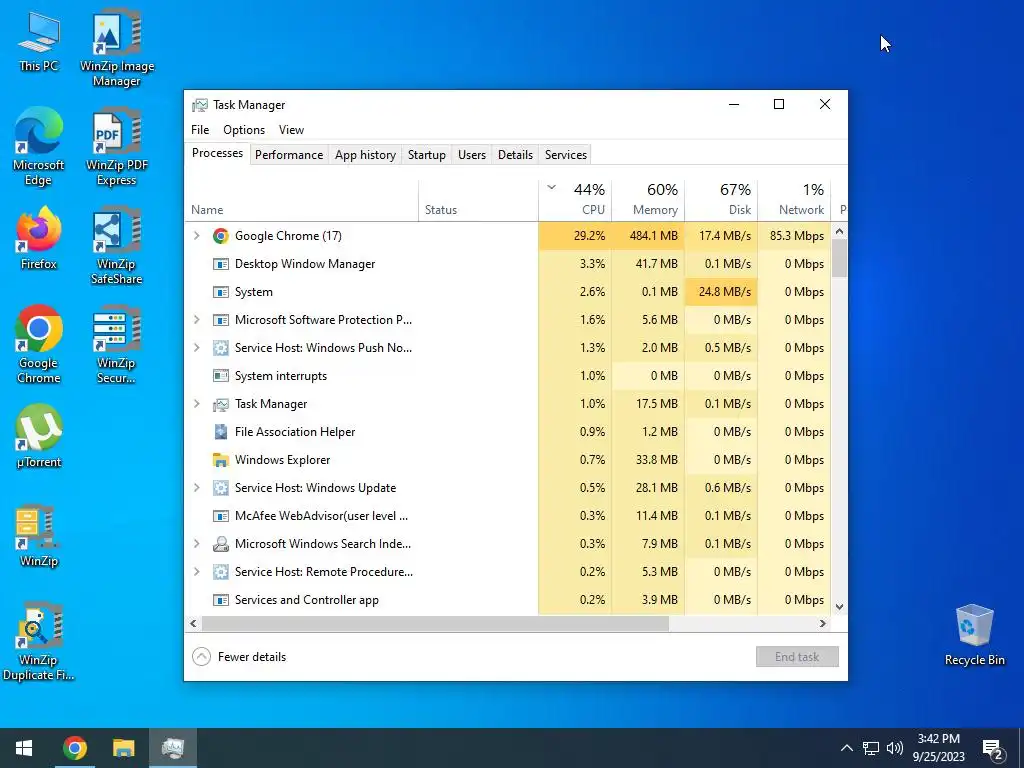Open the volume control in system tray

pyautogui.click(x=895, y=748)
